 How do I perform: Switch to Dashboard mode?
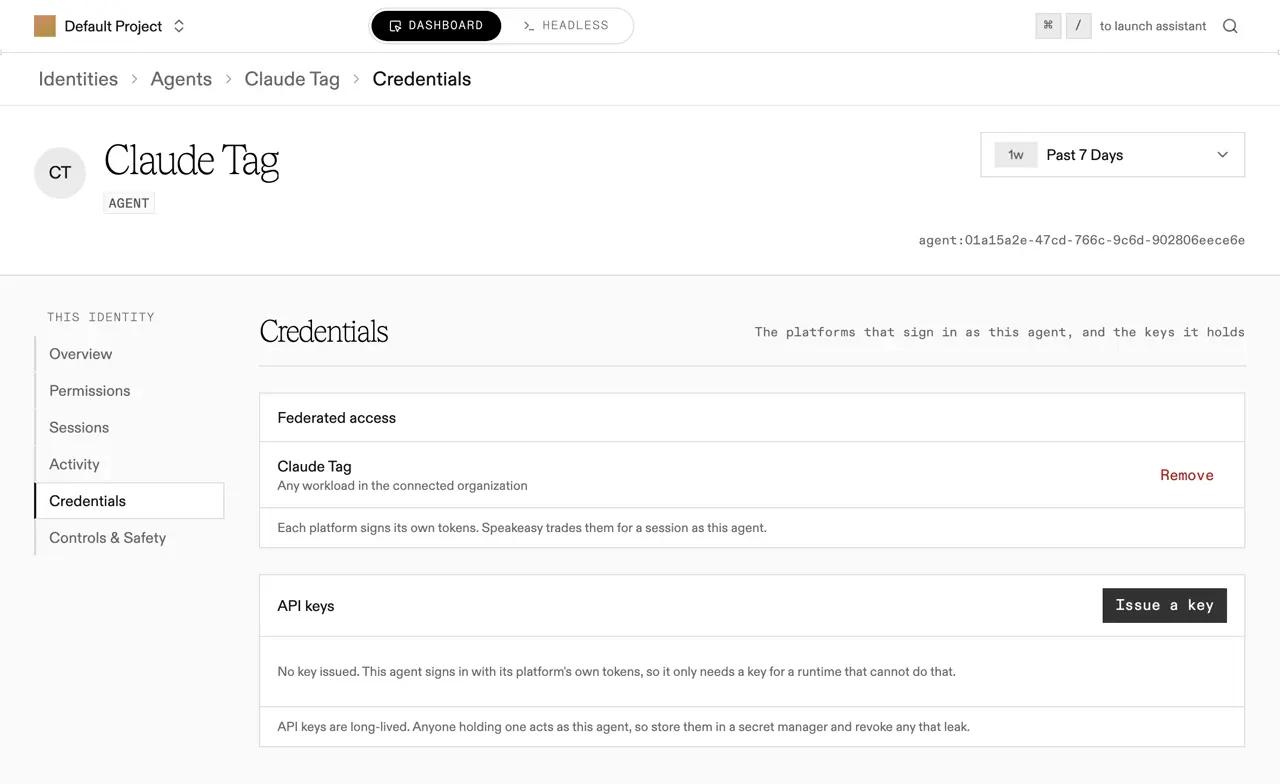pyautogui.click(x=436, y=26)
